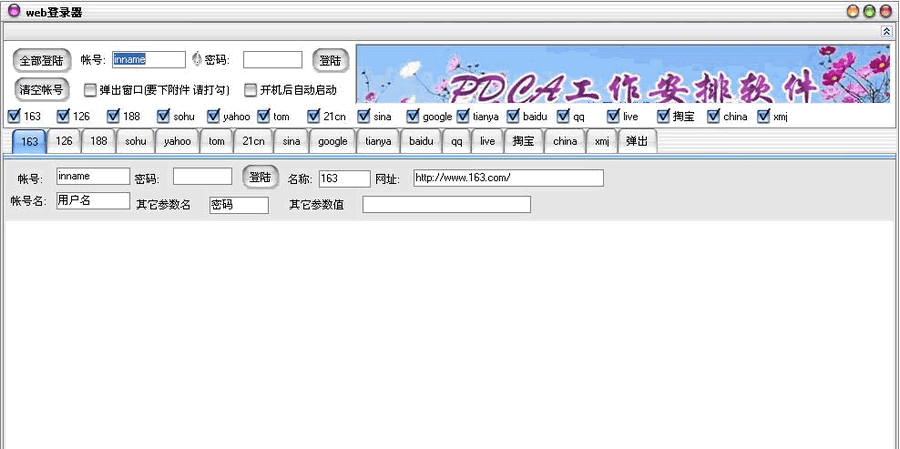900x449 pixels.
Task: Minimize window with the orange button
Action: pos(854,11)
